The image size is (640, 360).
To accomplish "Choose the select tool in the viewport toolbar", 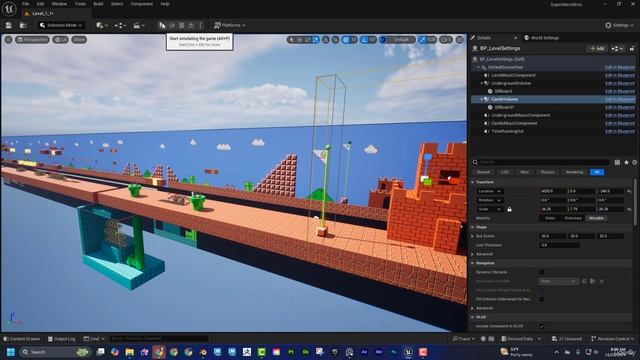I will (291, 40).
